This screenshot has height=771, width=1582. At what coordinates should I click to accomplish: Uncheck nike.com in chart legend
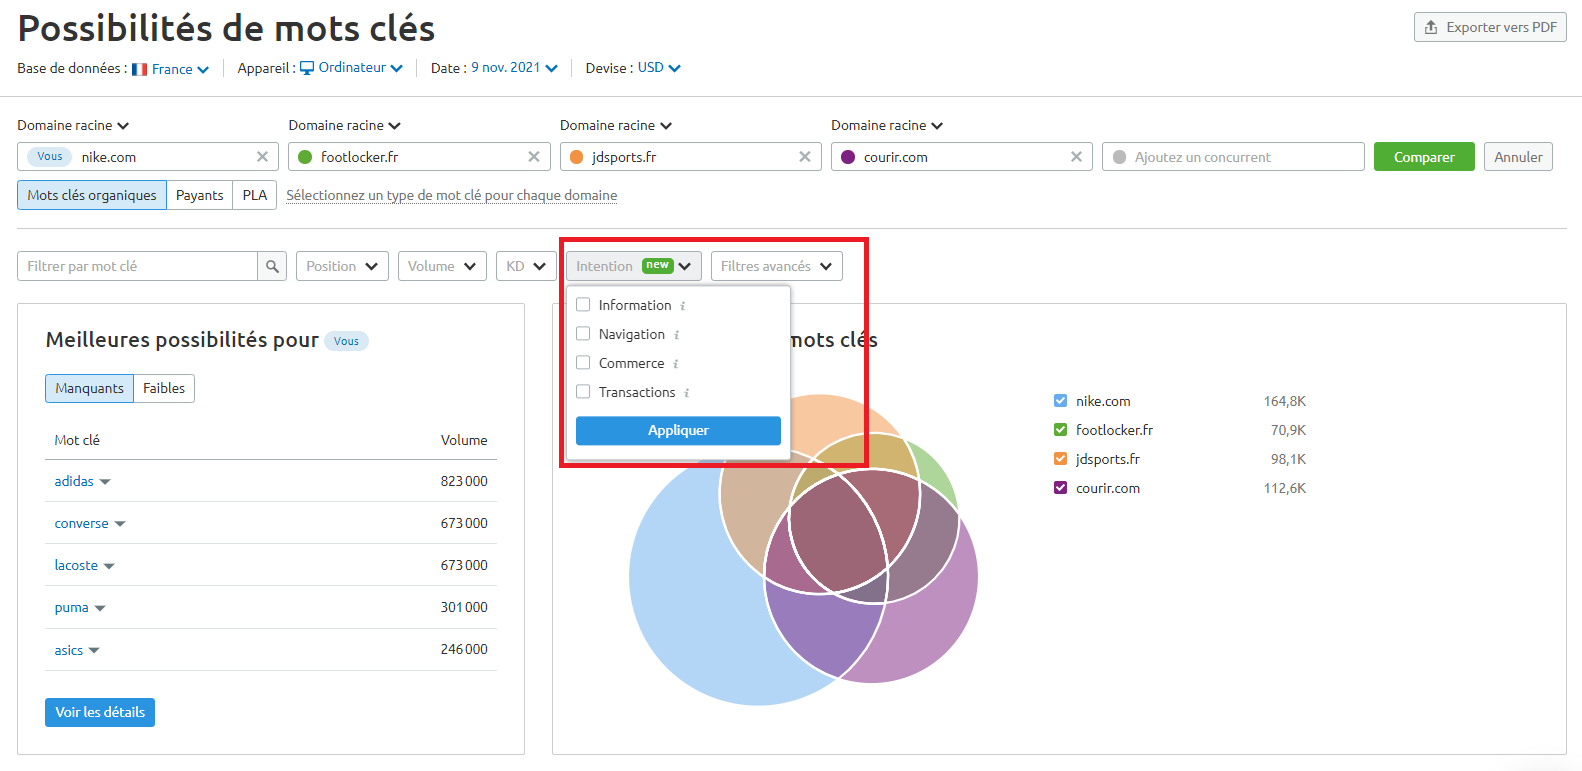1061,401
